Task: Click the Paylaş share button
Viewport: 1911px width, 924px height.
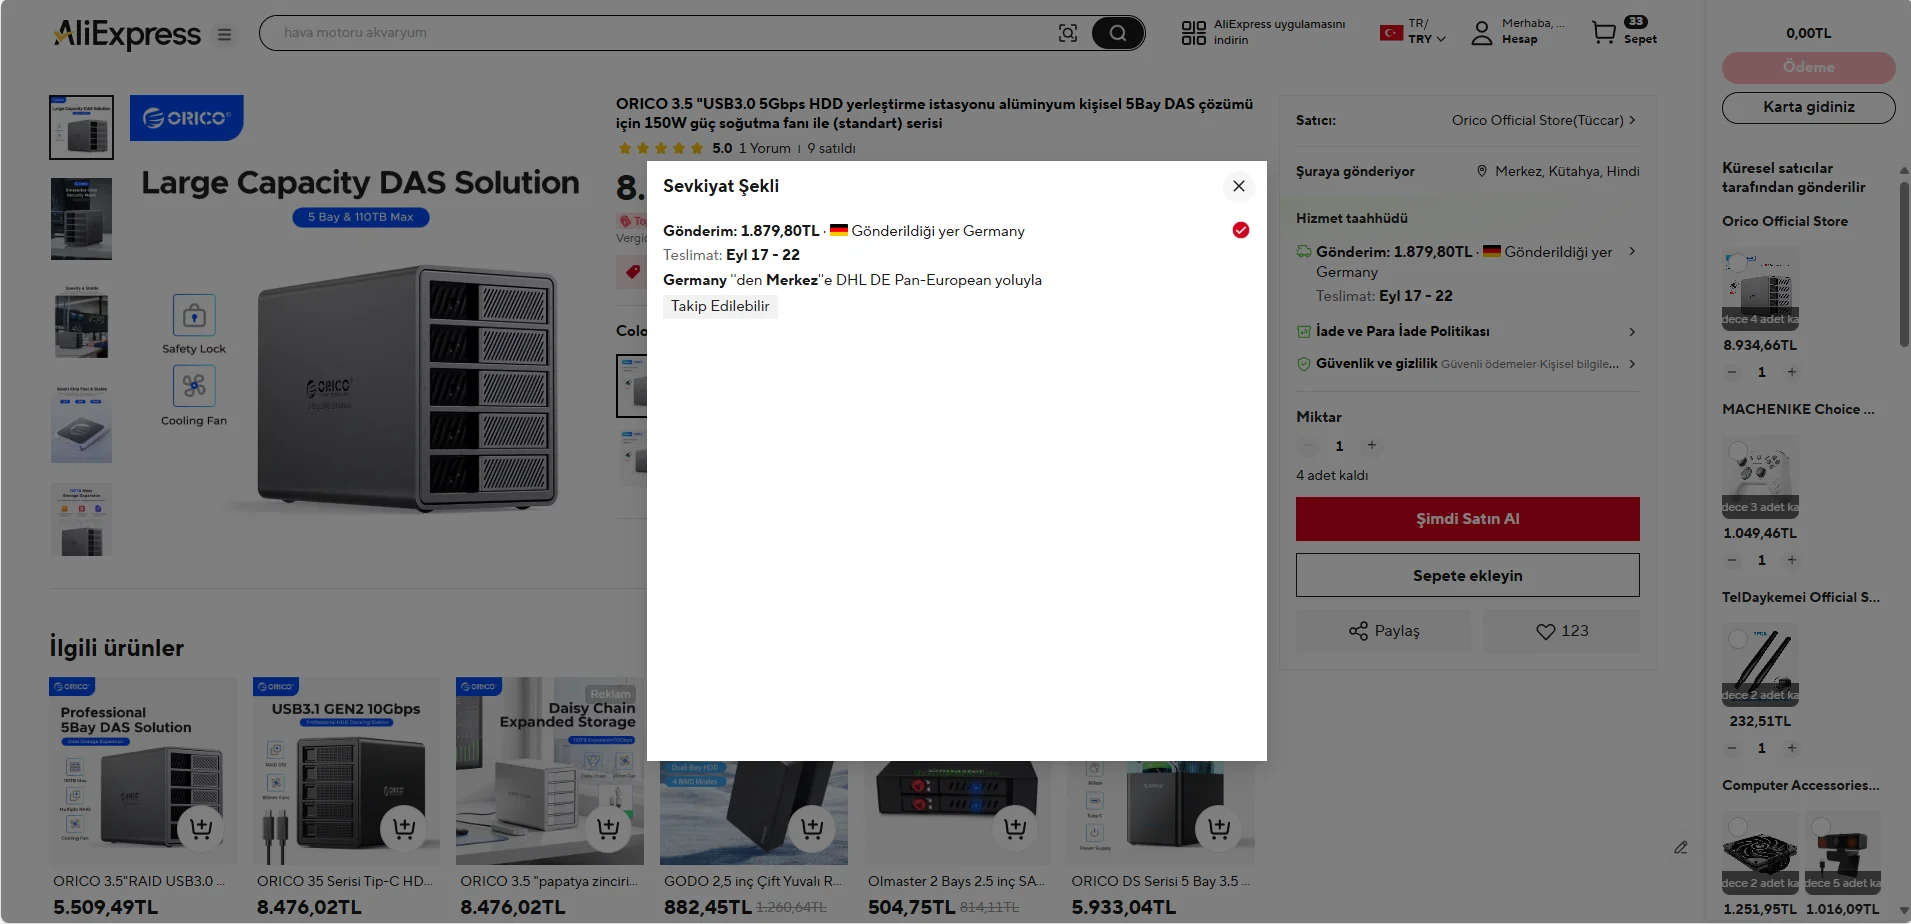Action: 1384,631
